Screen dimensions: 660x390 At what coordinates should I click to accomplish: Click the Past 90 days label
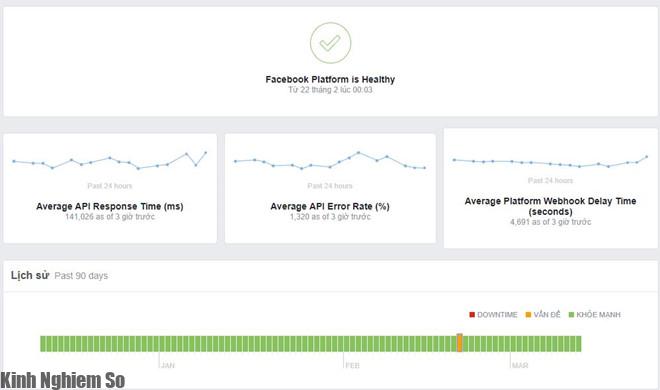pos(81,276)
